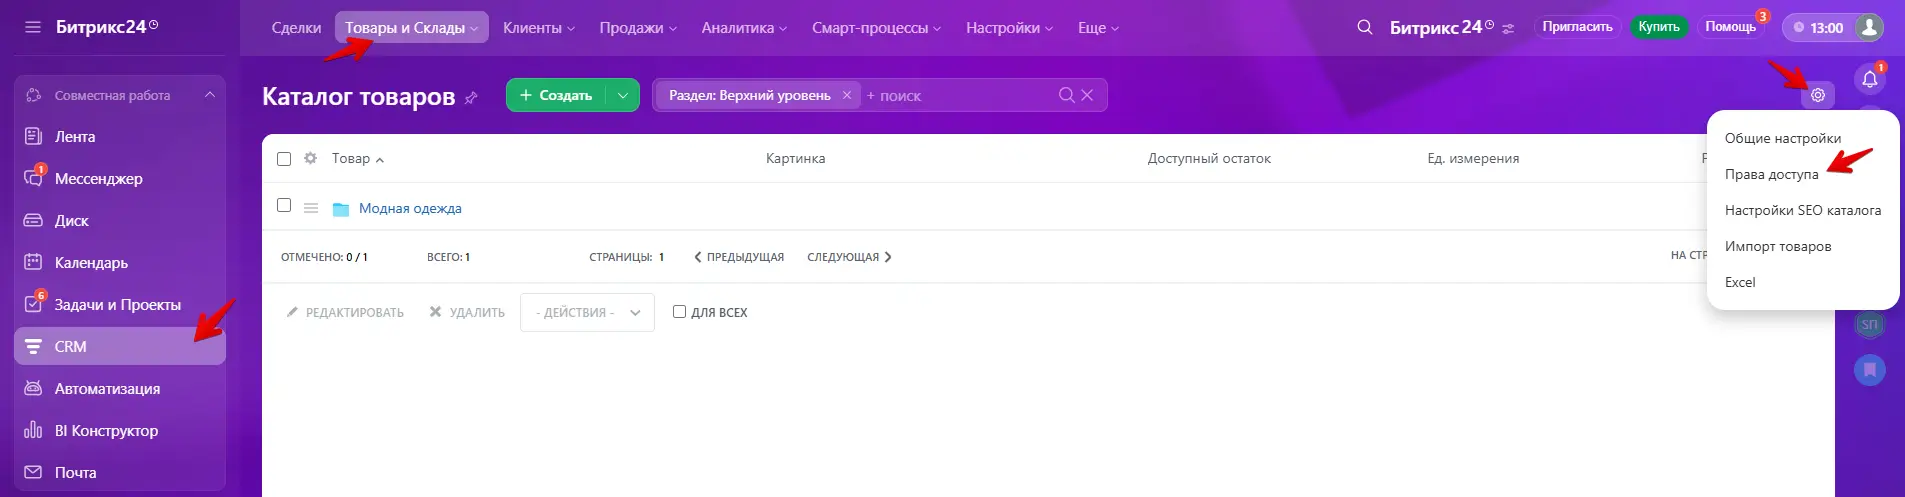The height and width of the screenshot is (497, 1905).
Task: Open catalog settings gear icon
Action: click(x=1817, y=96)
